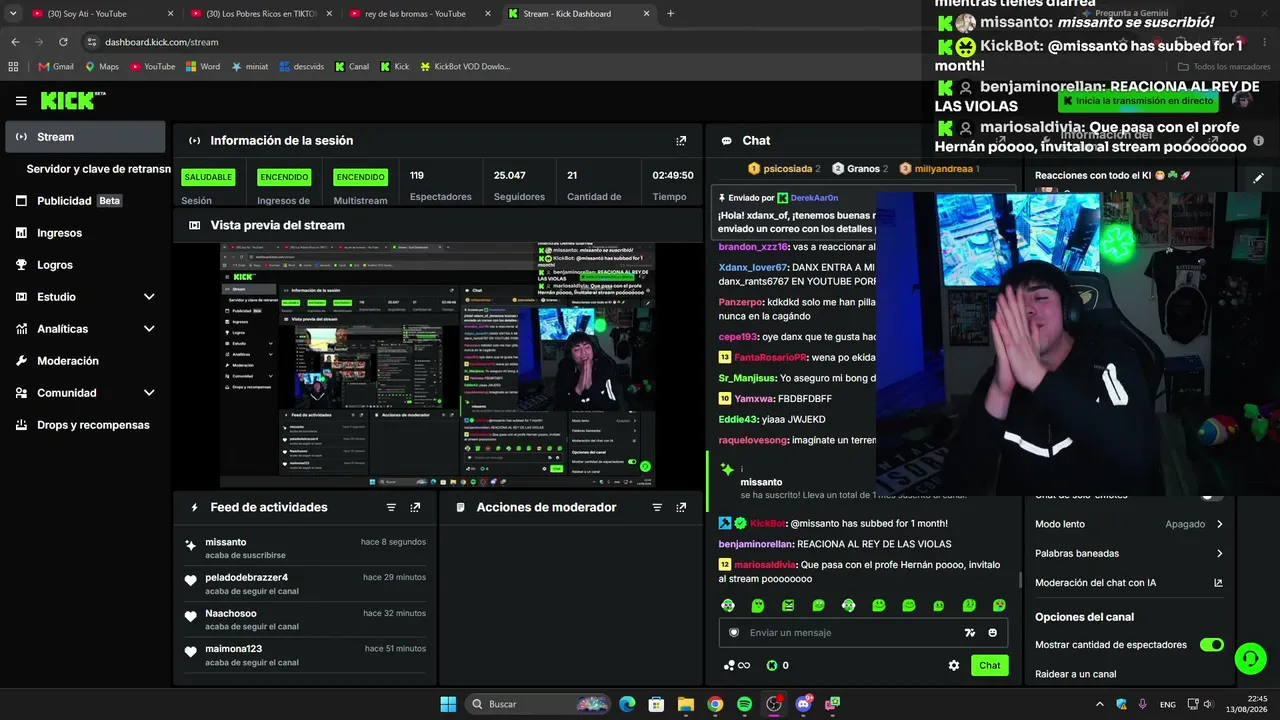Screen dimensions: 1280x720
Task: Pop out the Acciones de moderador panel
Action: coord(681,508)
